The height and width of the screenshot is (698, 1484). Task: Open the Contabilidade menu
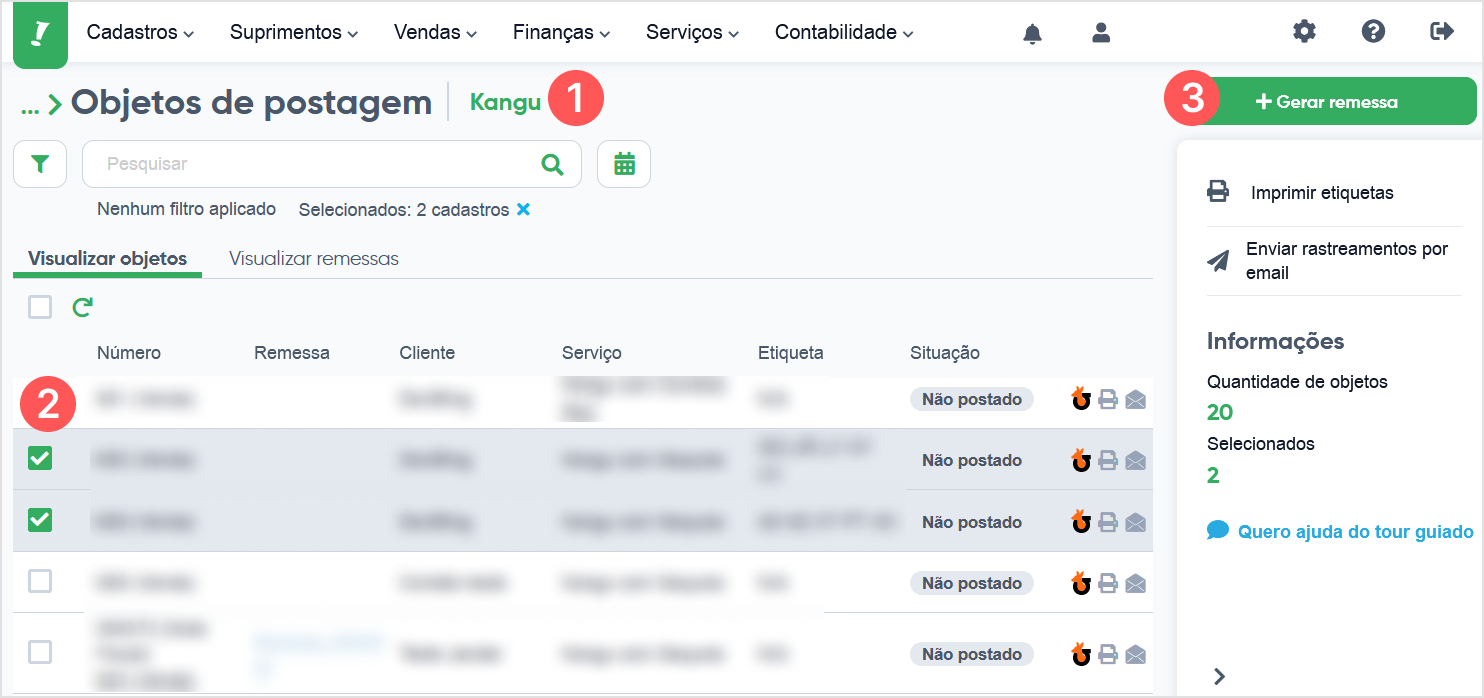click(844, 33)
